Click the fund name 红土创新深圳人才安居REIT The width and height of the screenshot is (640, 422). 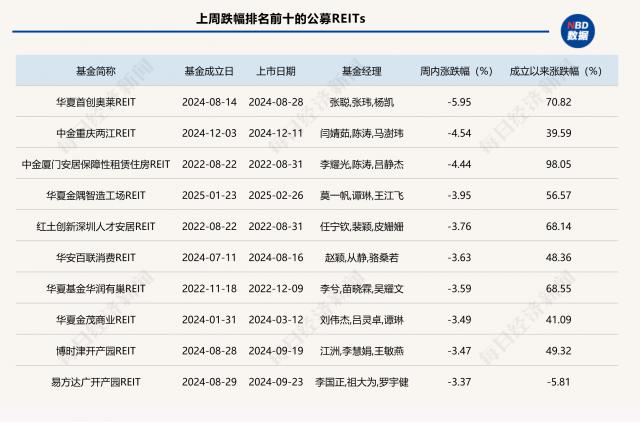click(x=96, y=226)
